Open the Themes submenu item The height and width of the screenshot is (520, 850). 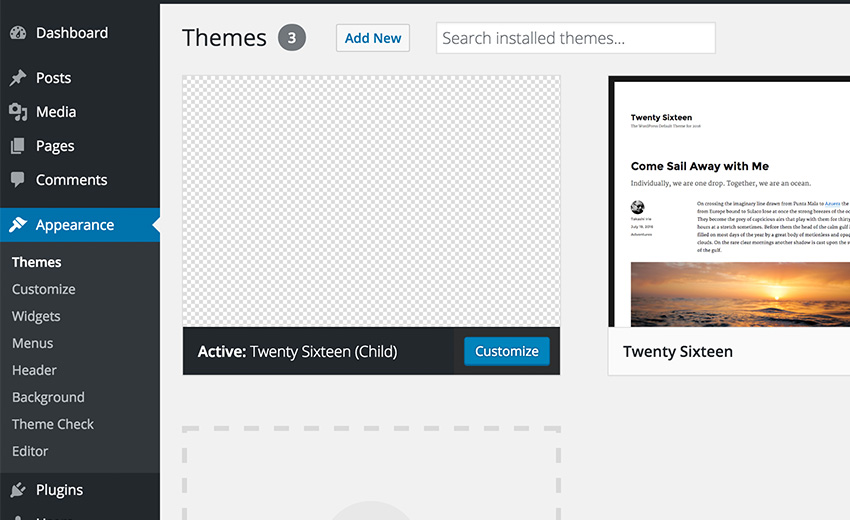click(37, 262)
